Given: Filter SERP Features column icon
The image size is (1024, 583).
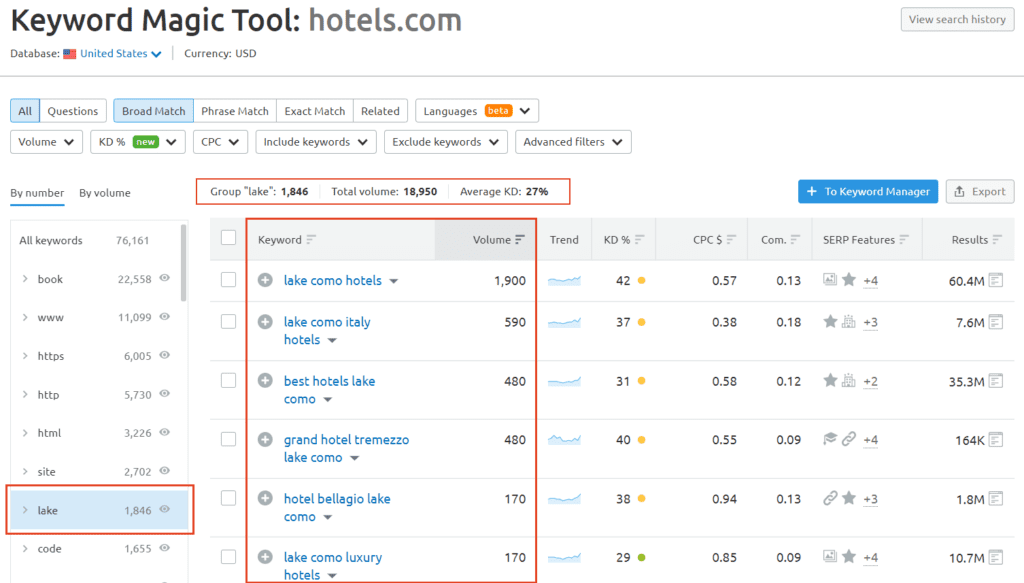Looking at the screenshot, I should pyautogui.click(x=903, y=240).
